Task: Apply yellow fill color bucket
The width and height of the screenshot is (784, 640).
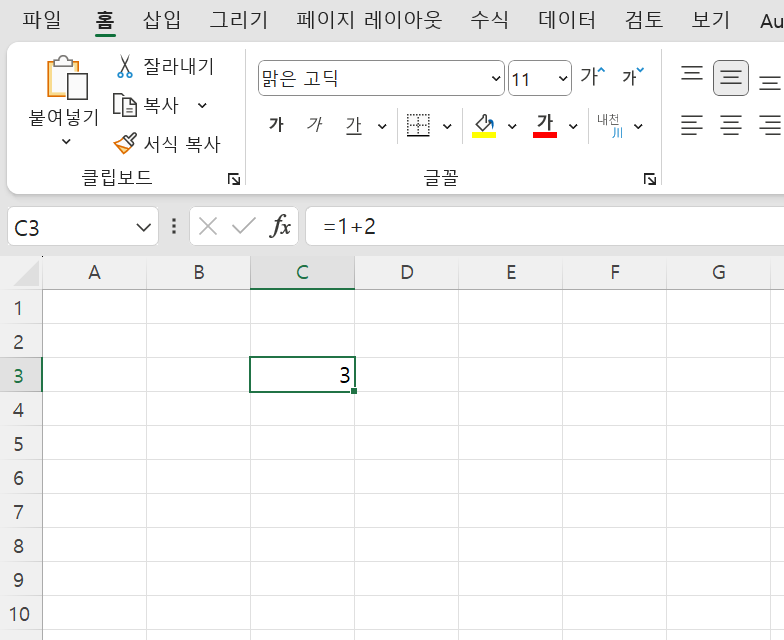Action: (484, 126)
